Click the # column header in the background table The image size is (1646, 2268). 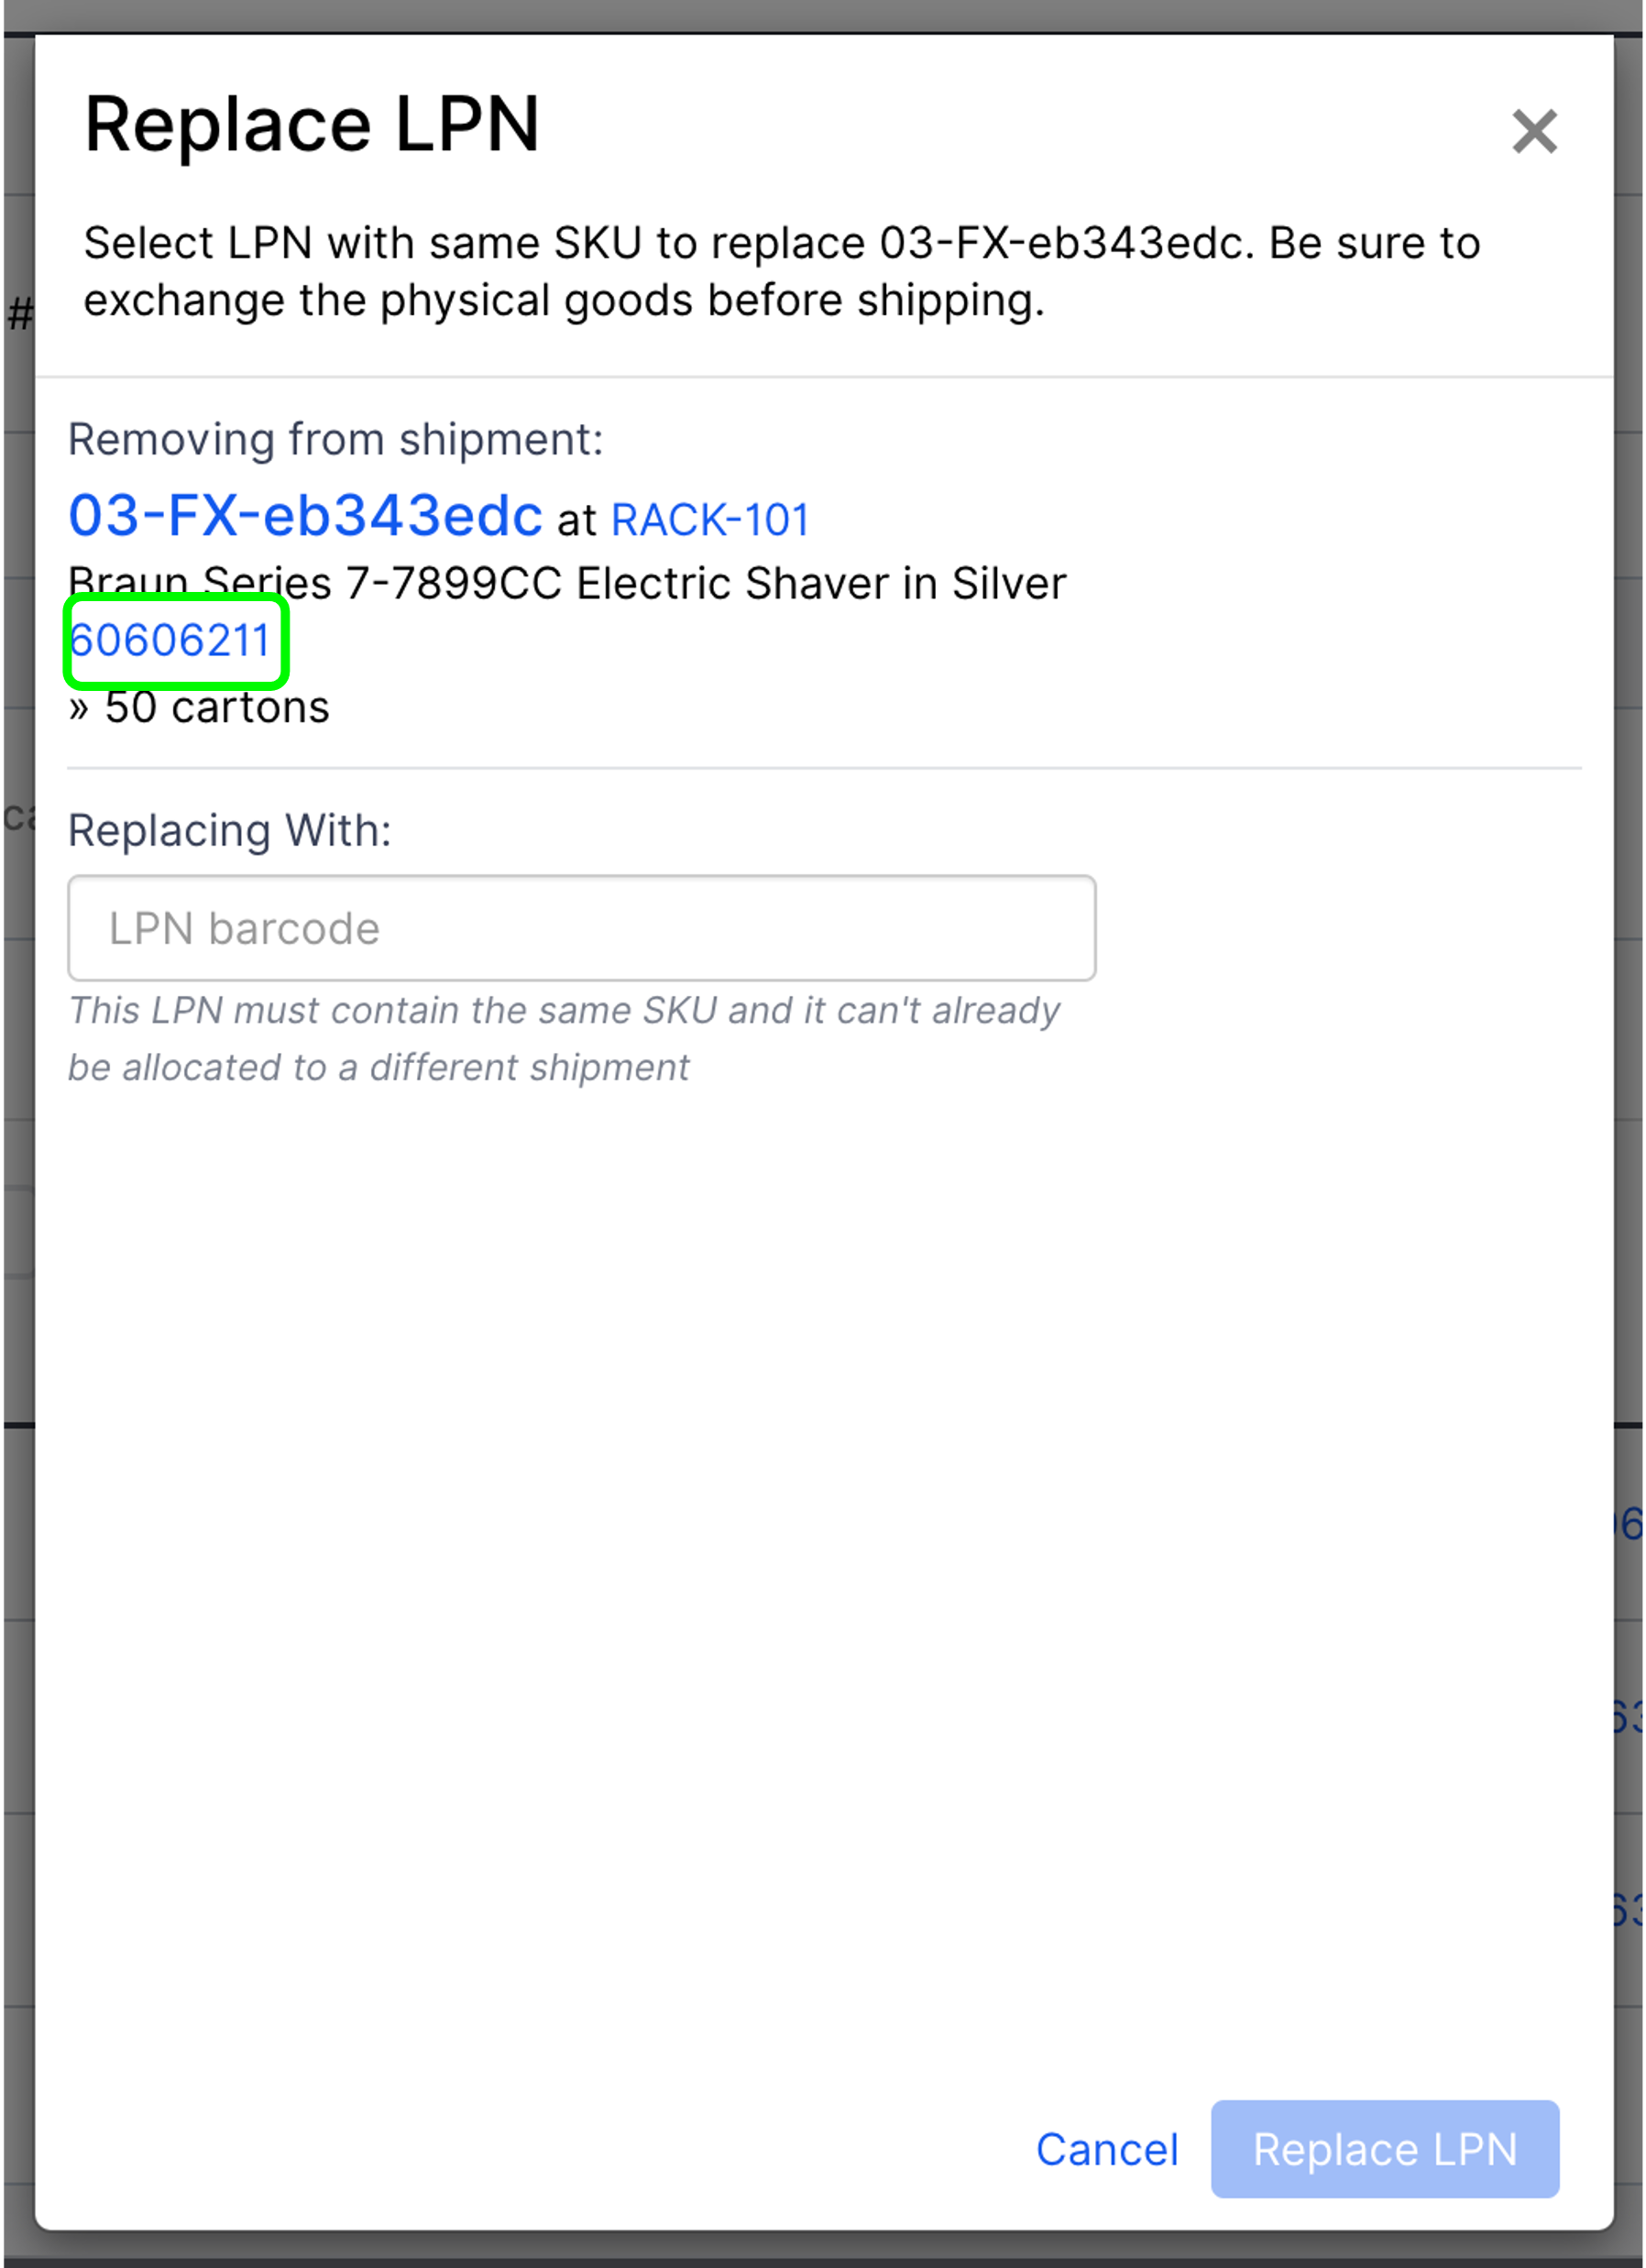pyautogui.click(x=17, y=313)
